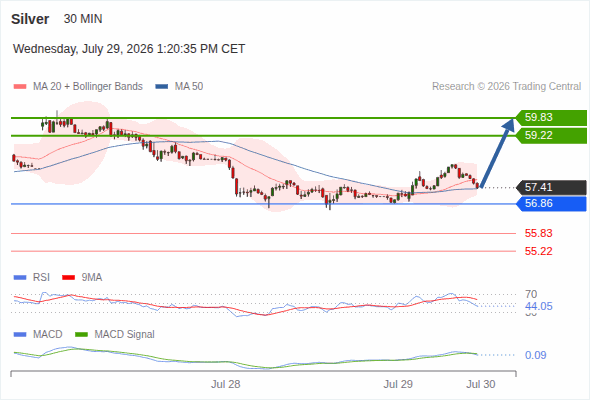Screen dimensions: 590x400
Task: Click the Wednesday, July 29, 2026 timestamp
Action: pyautogui.click(x=129, y=49)
